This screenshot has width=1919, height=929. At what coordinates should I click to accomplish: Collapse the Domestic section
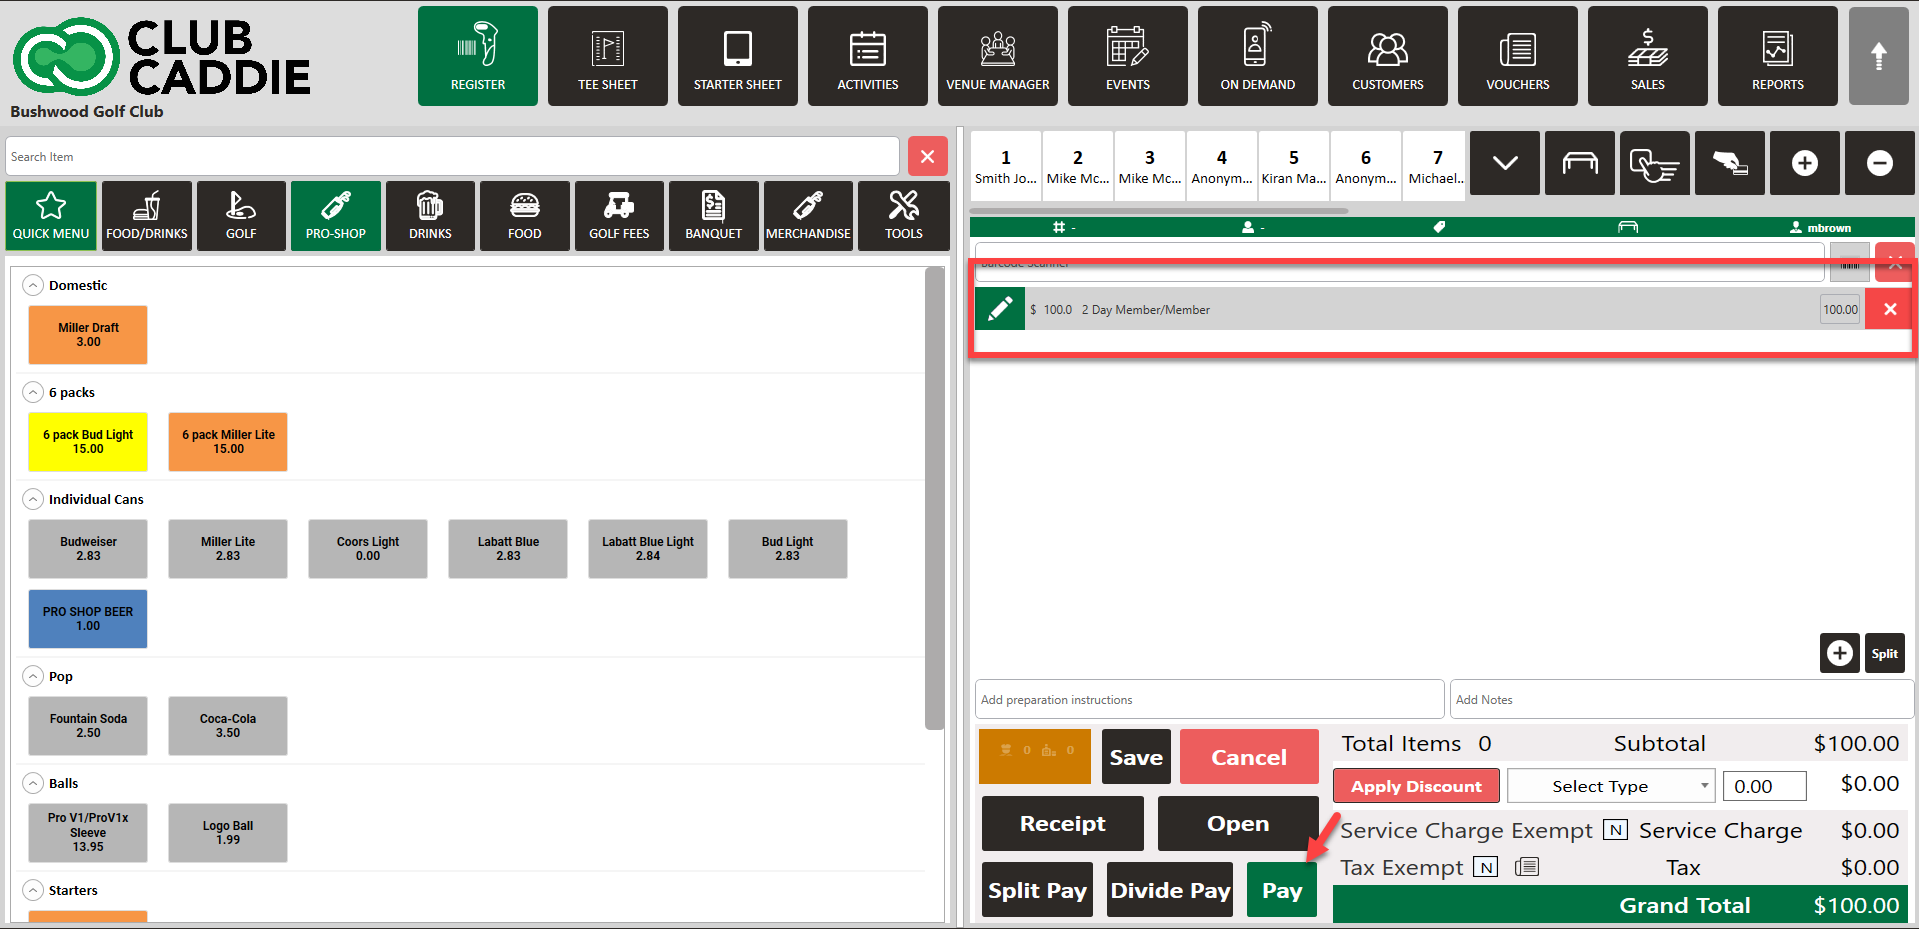[x=33, y=285]
